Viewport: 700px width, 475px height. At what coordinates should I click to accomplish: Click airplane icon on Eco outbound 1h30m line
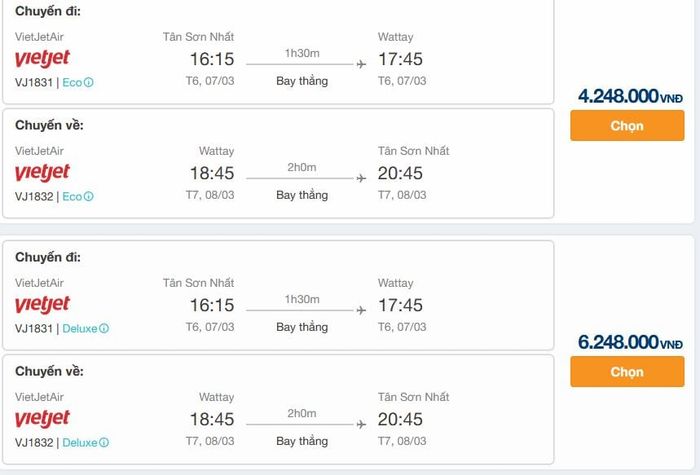point(361,65)
